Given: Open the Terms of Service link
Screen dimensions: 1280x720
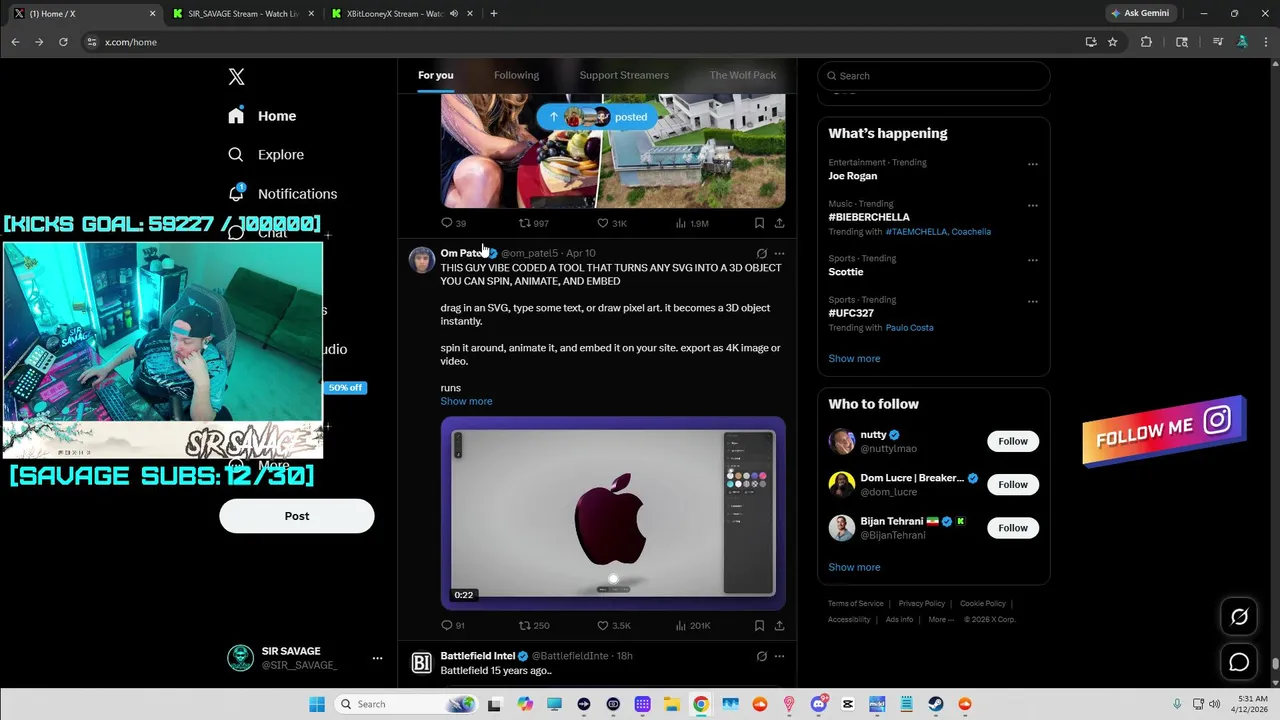Looking at the screenshot, I should click(856, 603).
